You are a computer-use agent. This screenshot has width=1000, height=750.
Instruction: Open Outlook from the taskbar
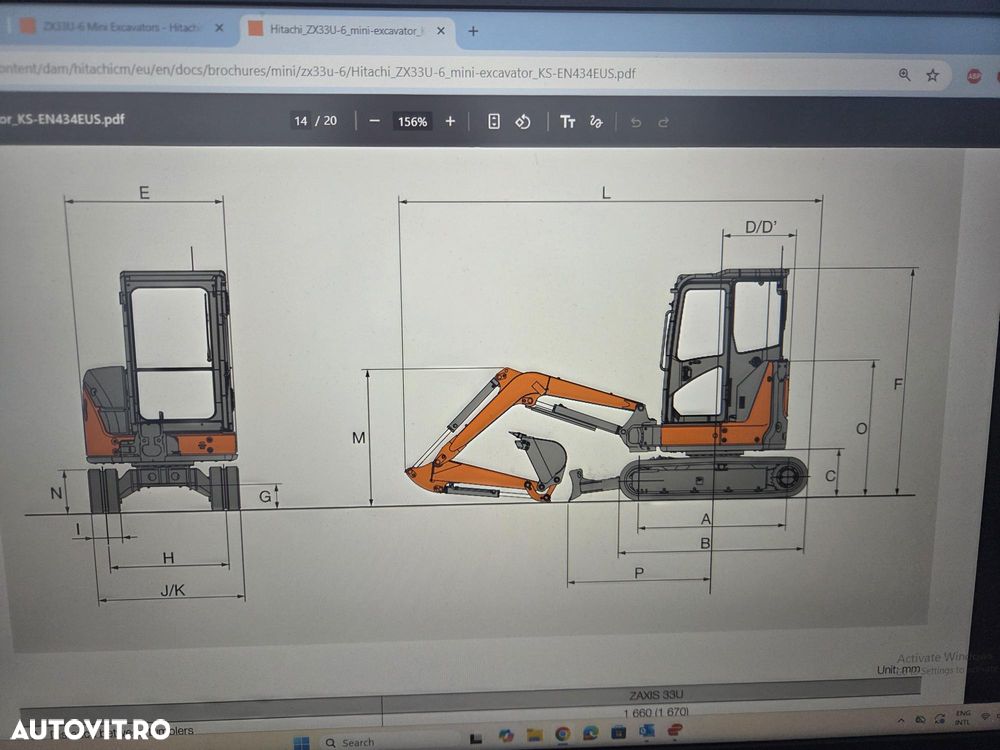click(647, 730)
